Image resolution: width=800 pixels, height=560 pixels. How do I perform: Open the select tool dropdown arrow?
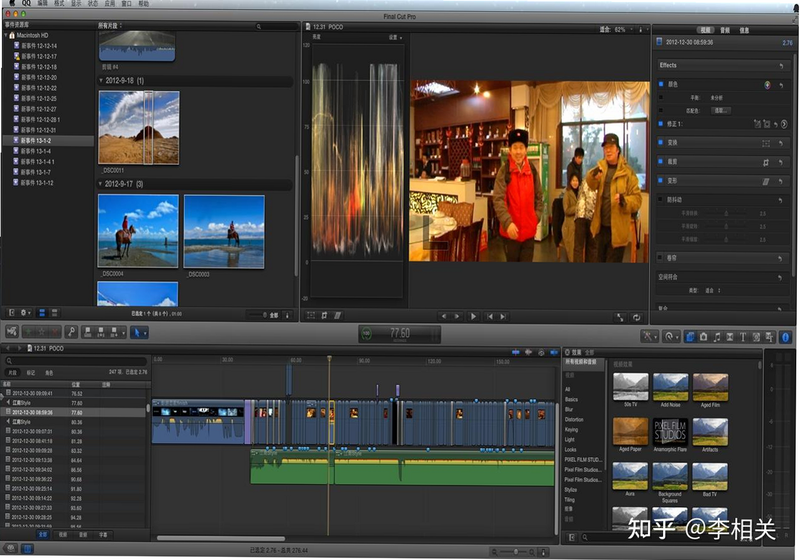(x=145, y=333)
